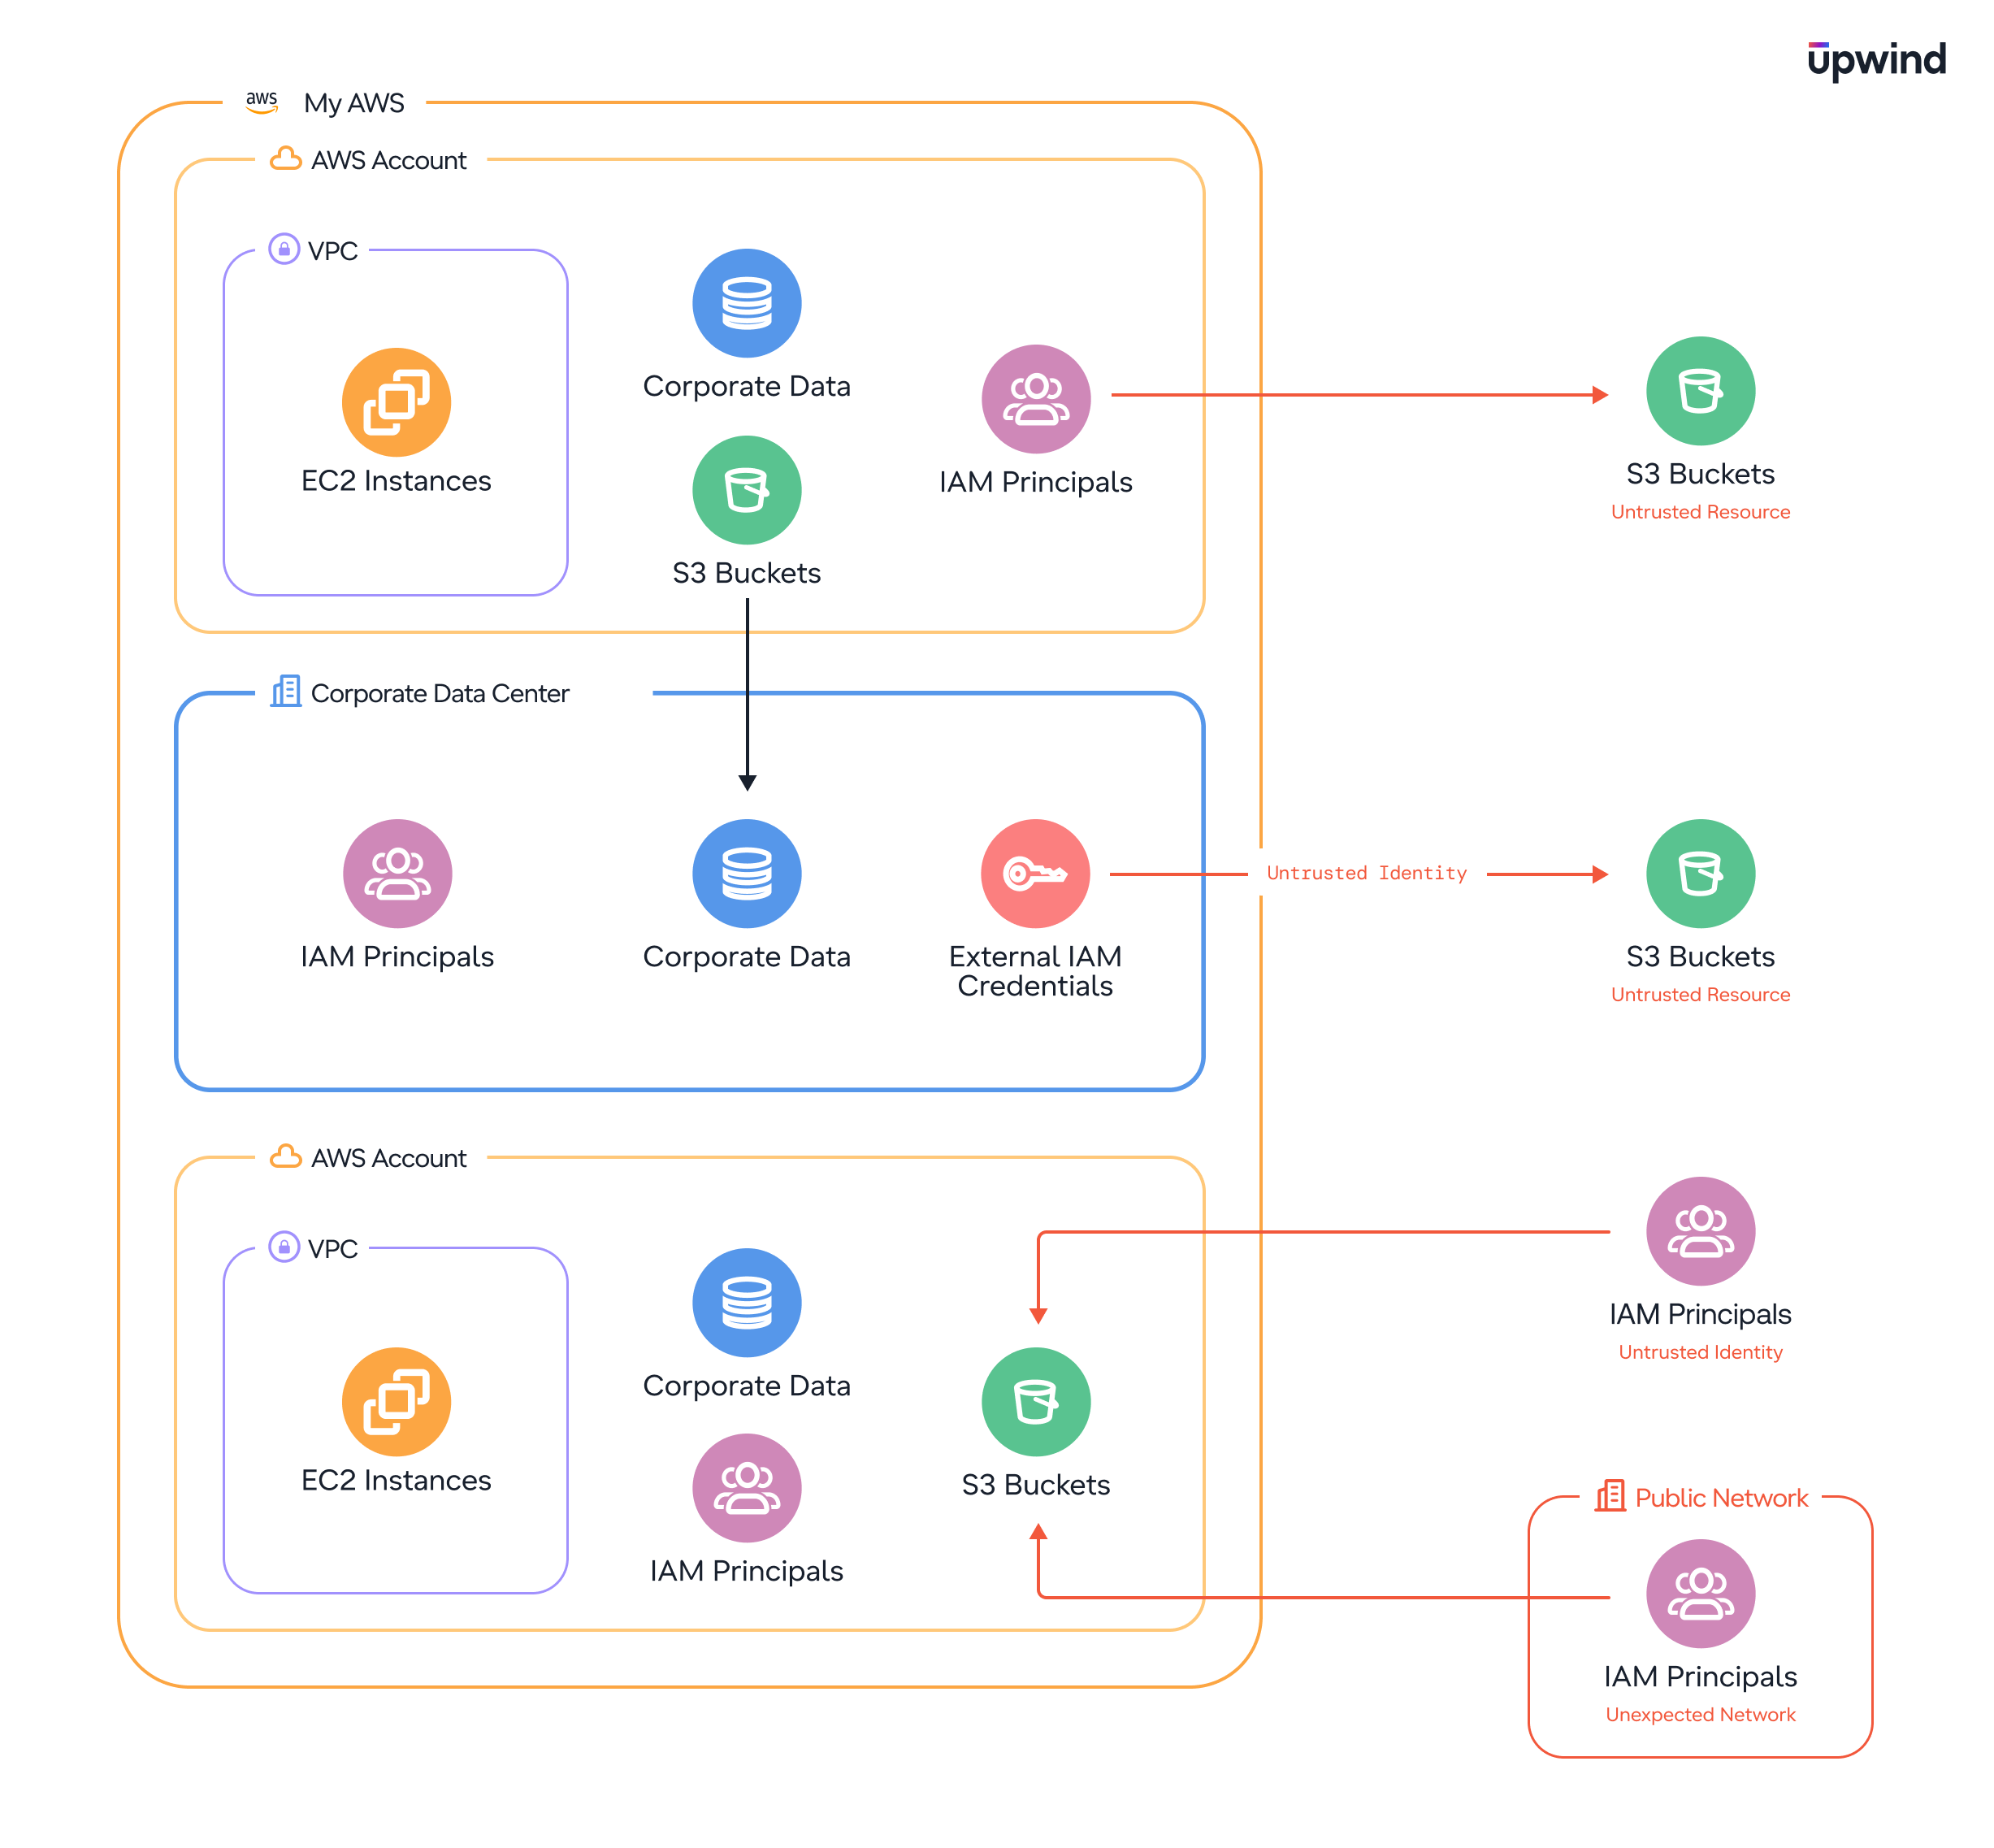Click the Unexpected Network label
Image resolution: width=1994 pixels, height=1848 pixels.
point(1700,1715)
